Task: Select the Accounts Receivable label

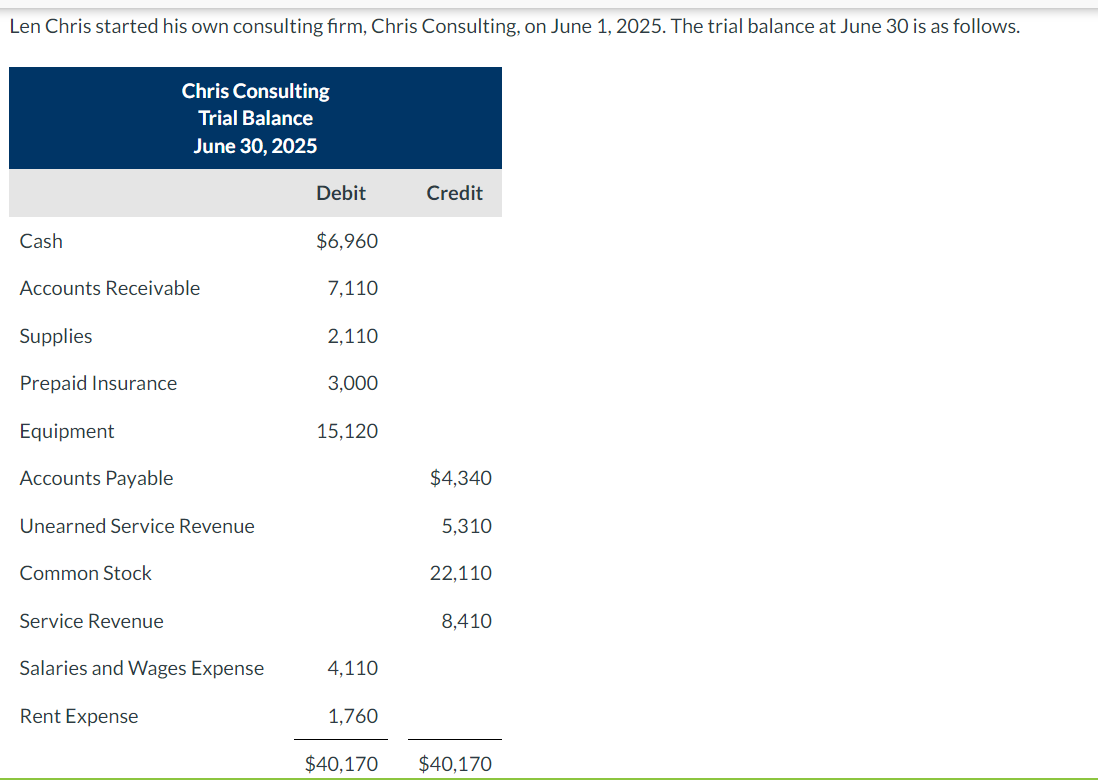Action: point(110,288)
